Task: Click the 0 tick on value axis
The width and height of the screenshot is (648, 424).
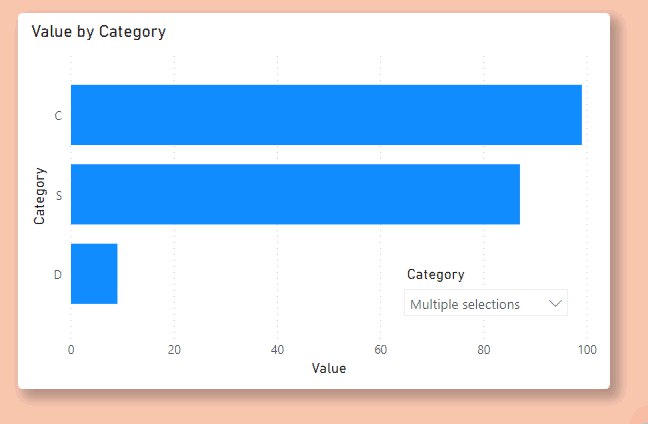Action: point(71,350)
